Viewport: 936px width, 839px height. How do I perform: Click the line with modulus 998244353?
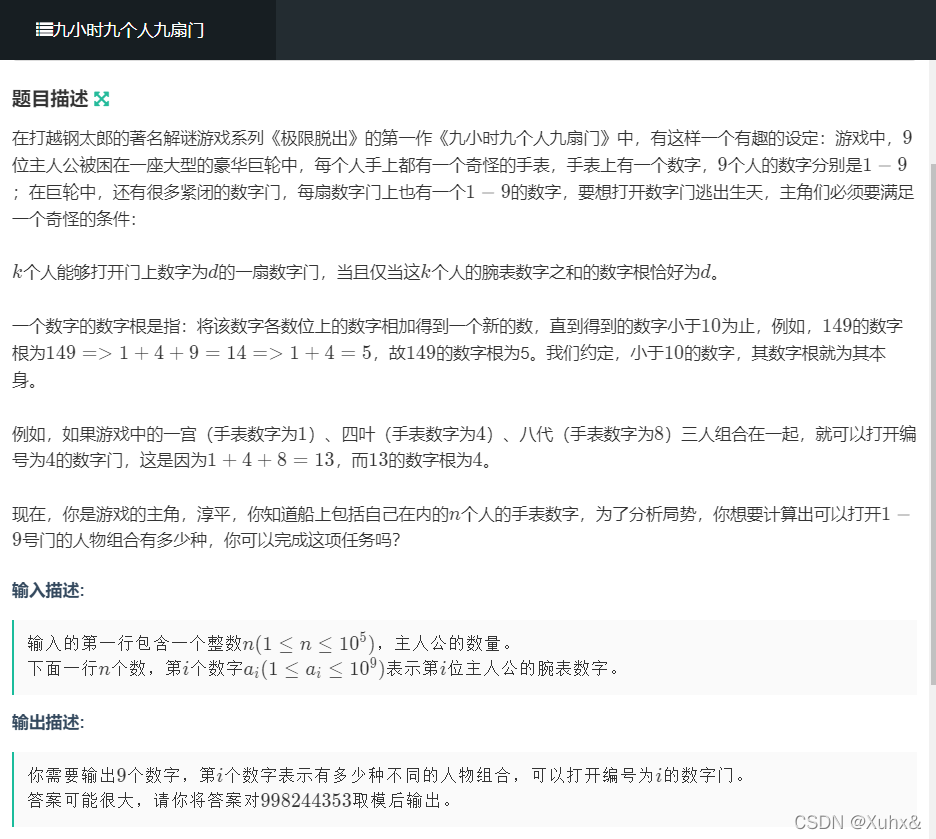point(239,800)
